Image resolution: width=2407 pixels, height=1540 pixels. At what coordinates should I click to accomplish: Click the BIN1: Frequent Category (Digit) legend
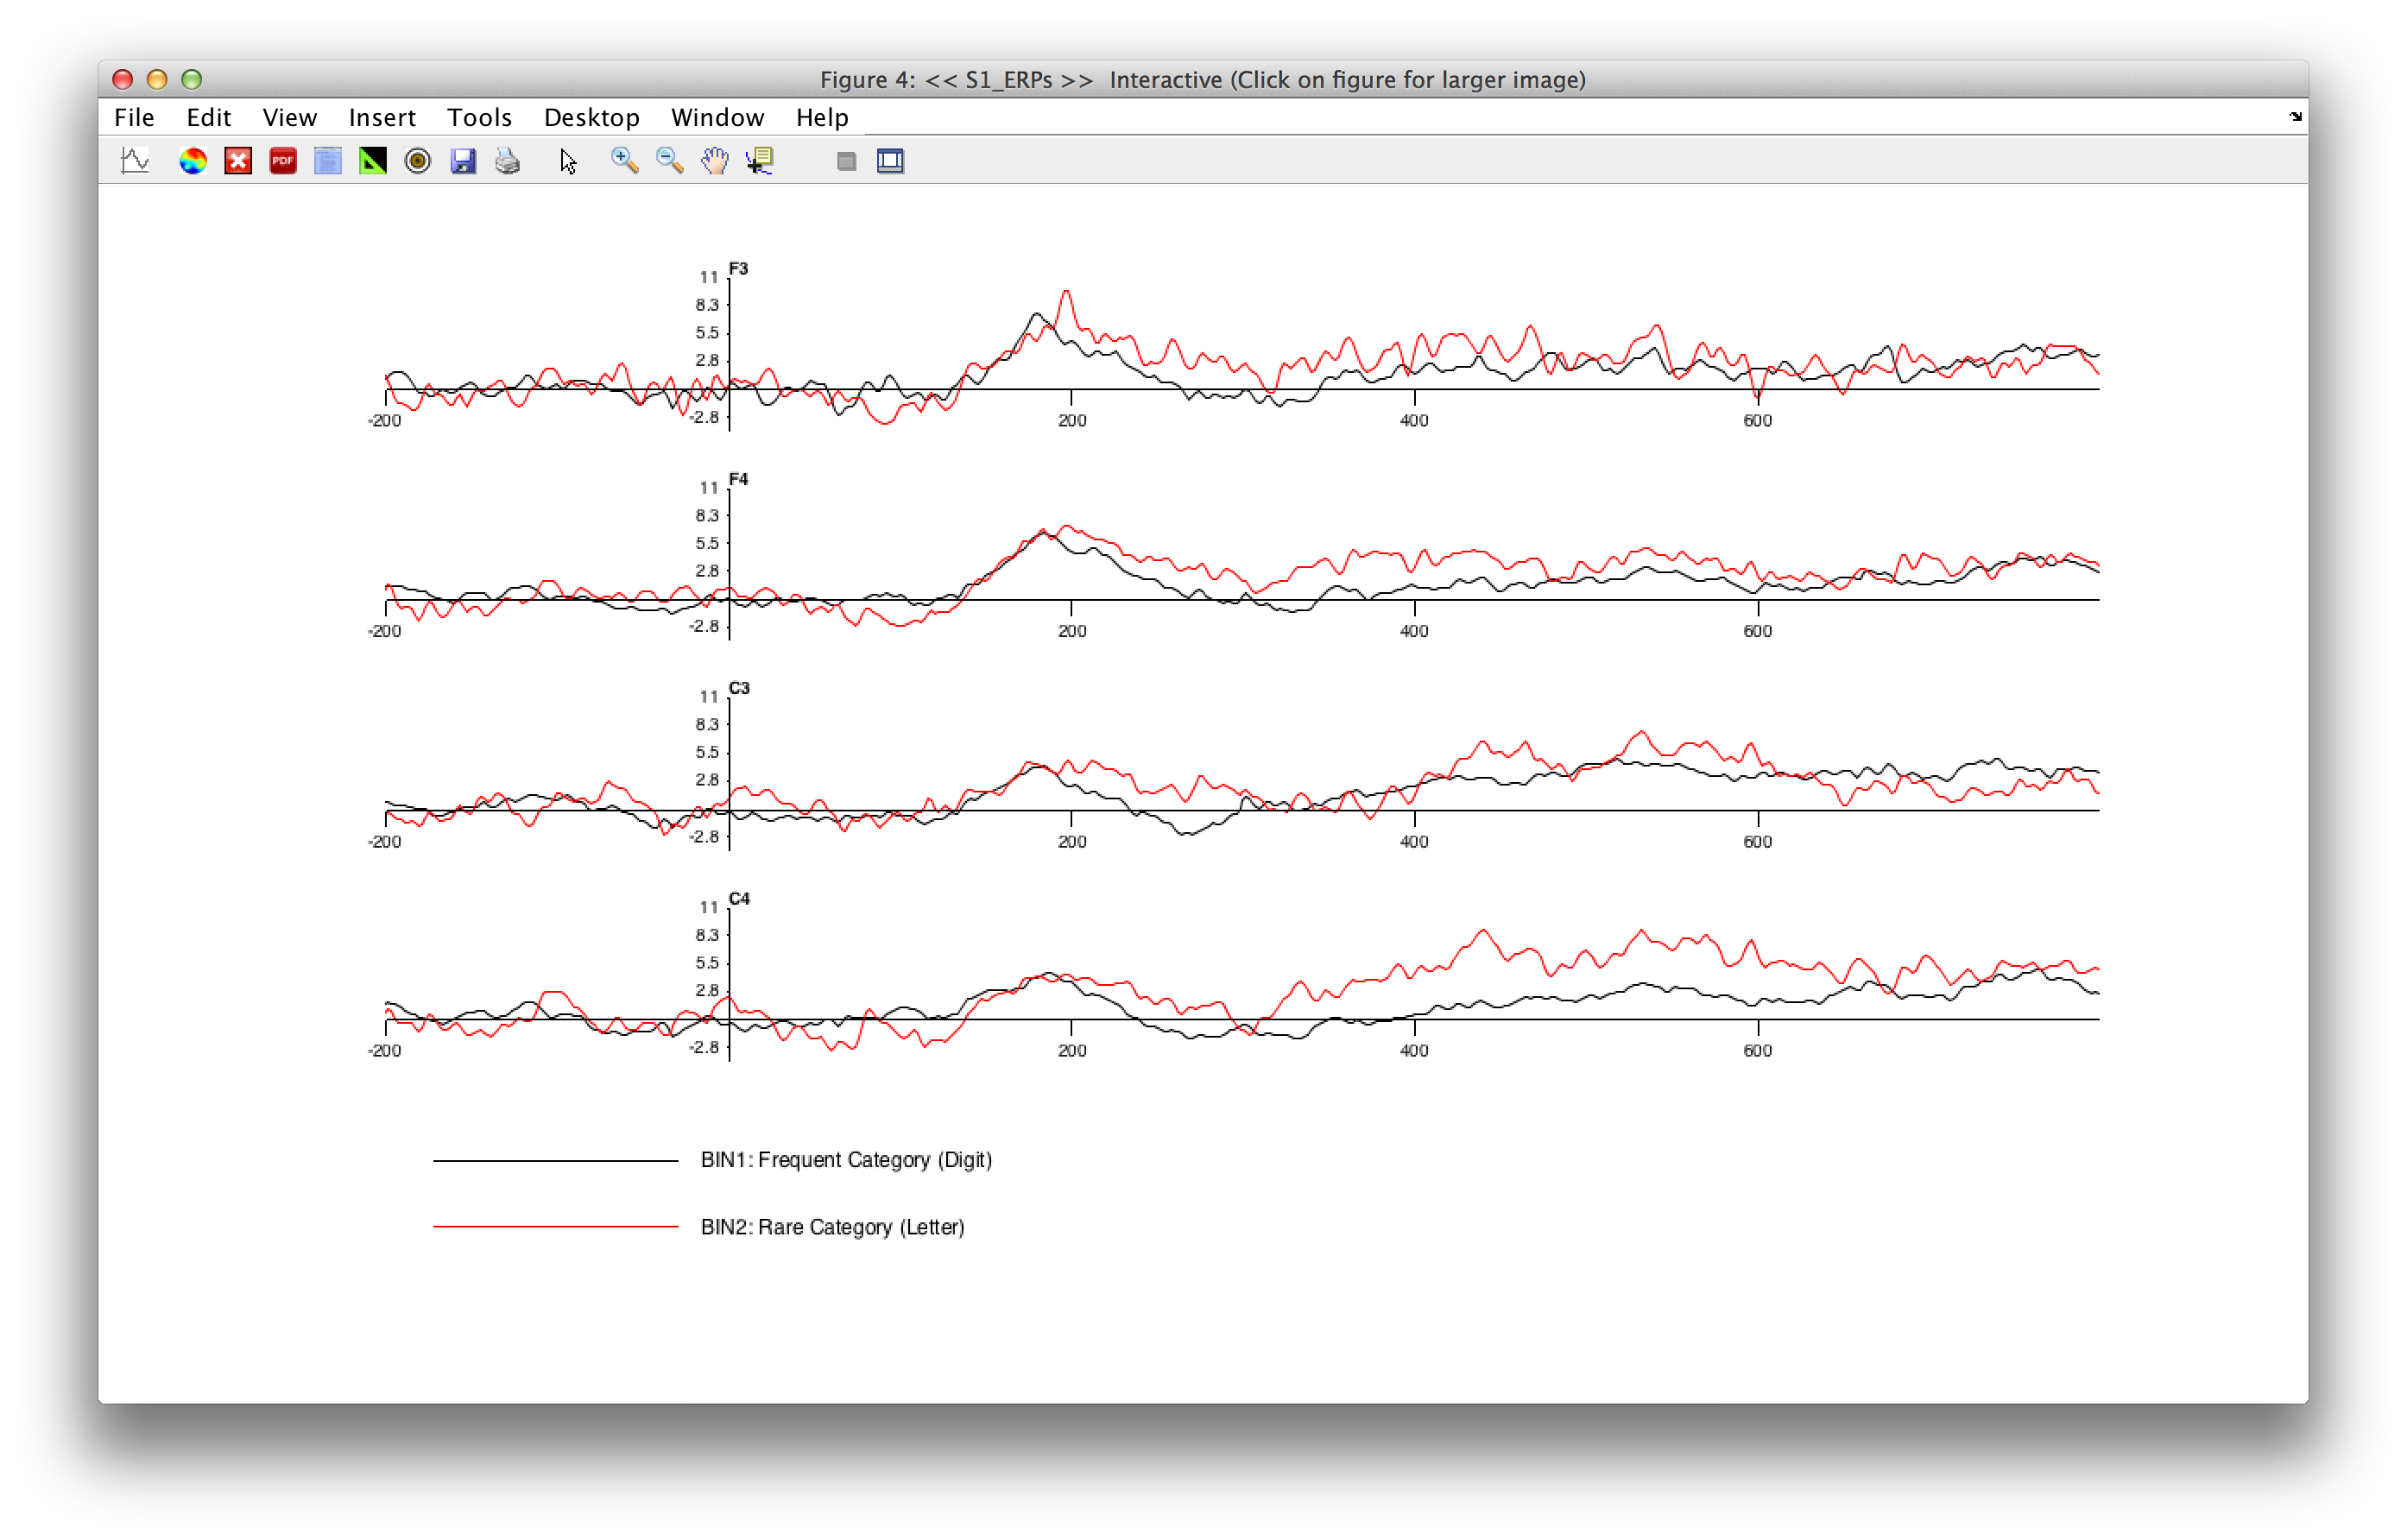846,1160
